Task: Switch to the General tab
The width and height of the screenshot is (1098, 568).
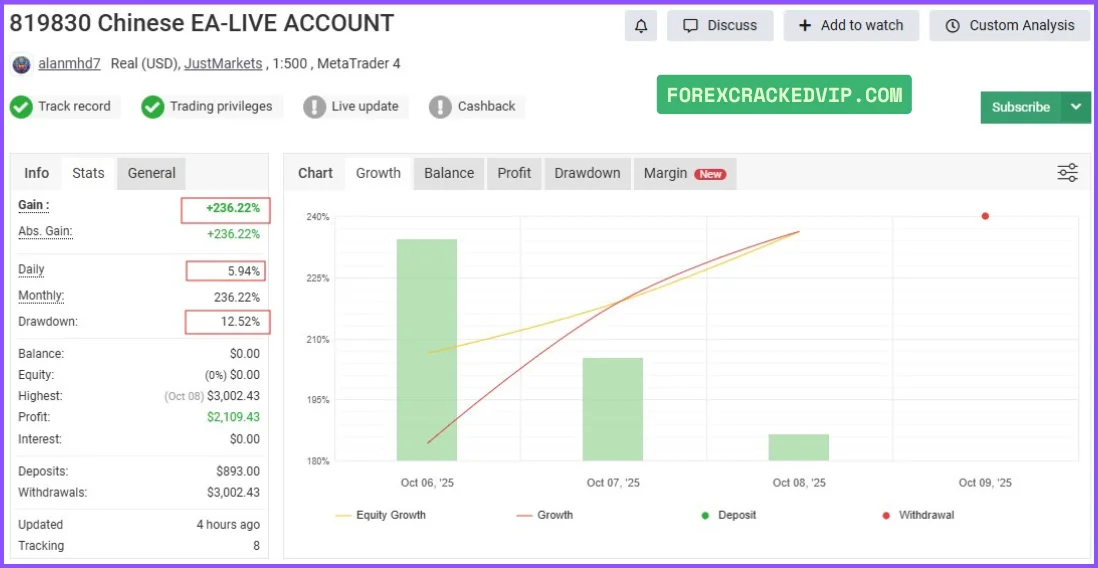Action: point(152,173)
